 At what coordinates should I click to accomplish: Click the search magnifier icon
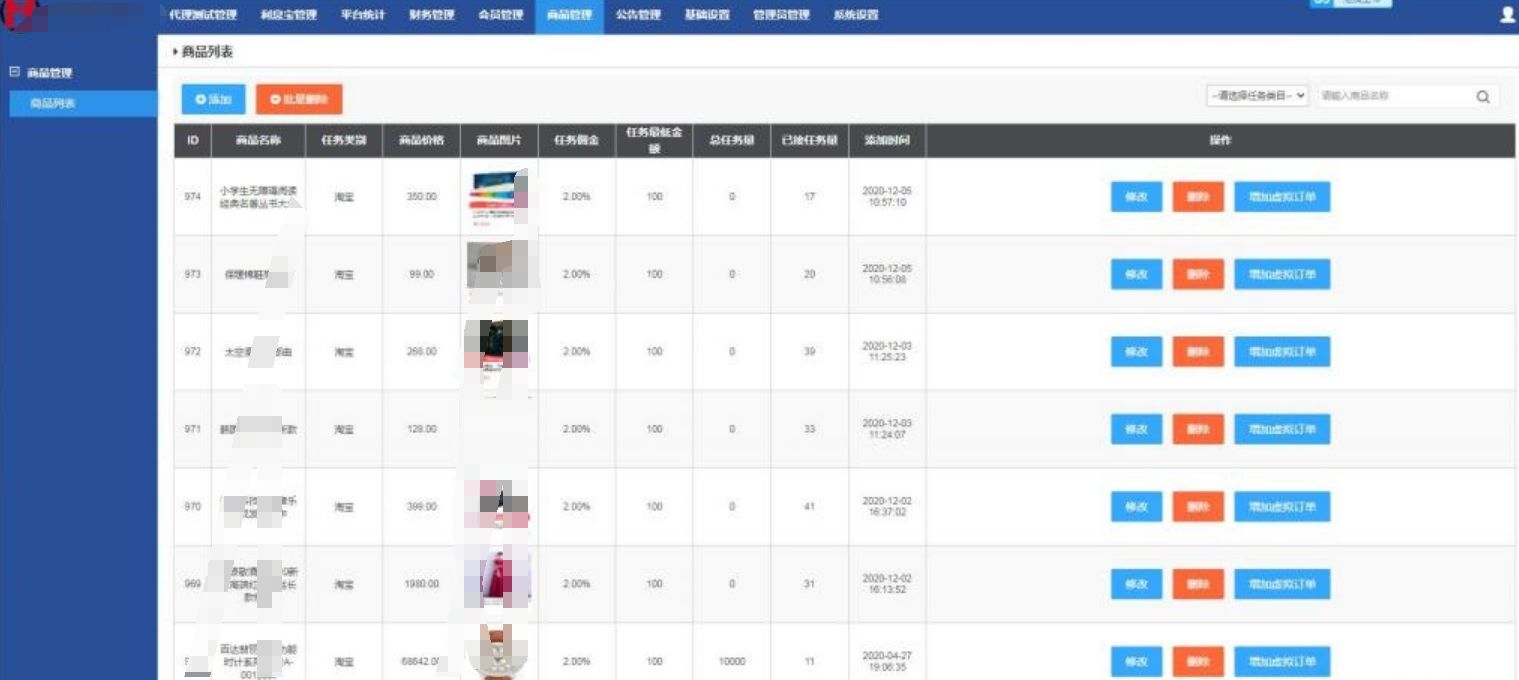(1482, 96)
